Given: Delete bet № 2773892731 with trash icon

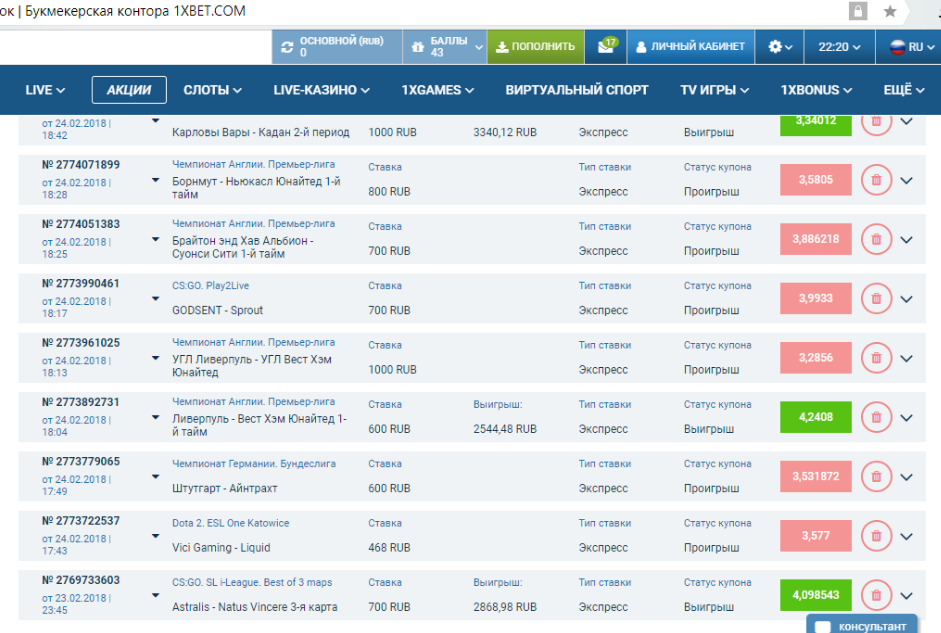Looking at the screenshot, I should click(876, 417).
